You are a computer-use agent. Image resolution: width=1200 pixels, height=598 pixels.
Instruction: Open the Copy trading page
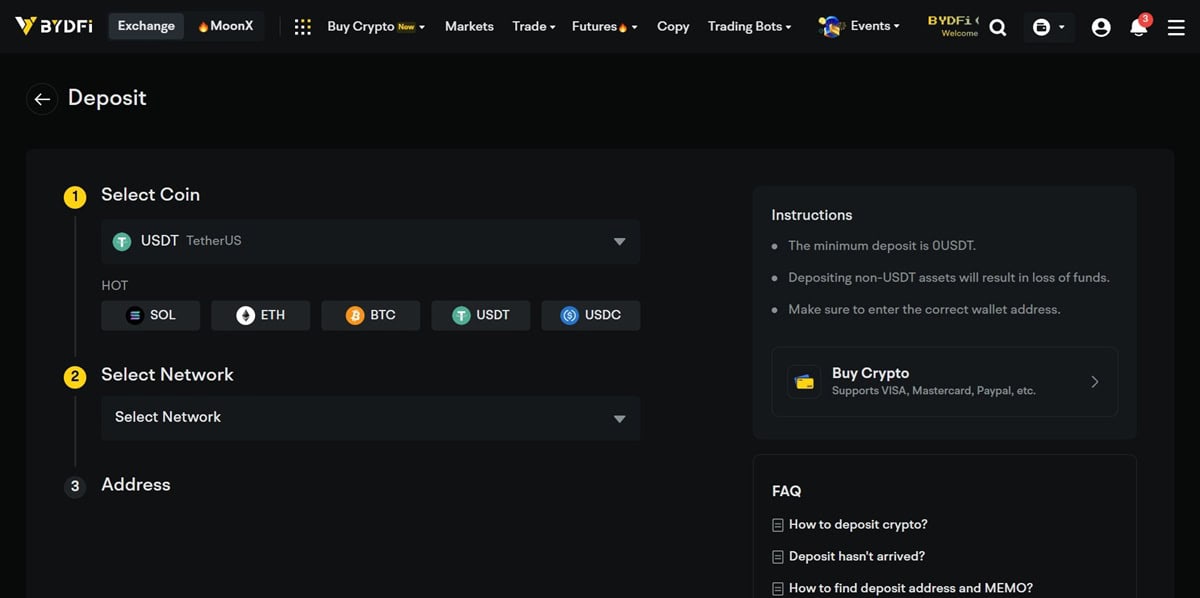click(673, 27)
